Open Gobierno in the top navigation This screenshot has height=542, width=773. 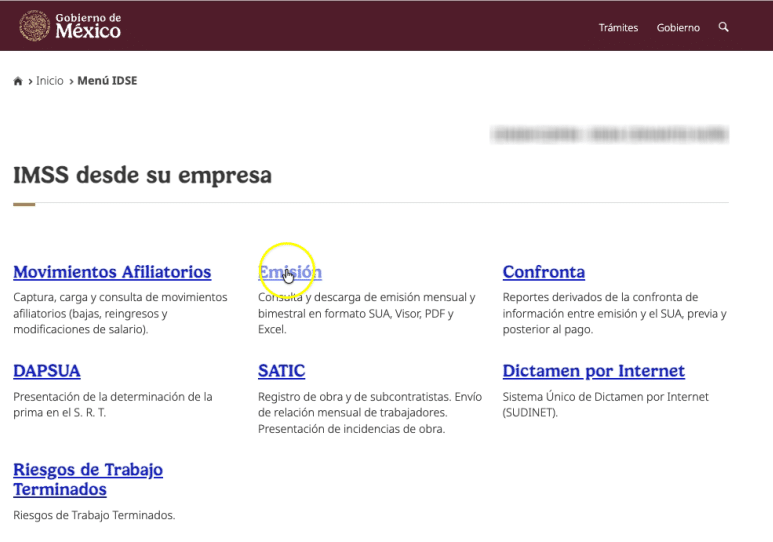[x=678, y=28]
